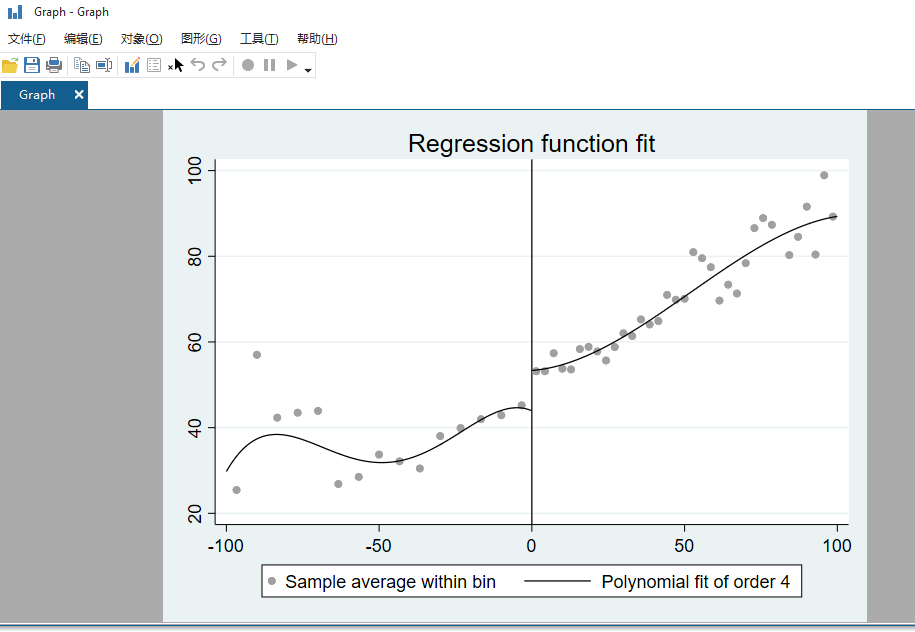Redo the last graph change
915x632 pixels.
tap(219, 64)
